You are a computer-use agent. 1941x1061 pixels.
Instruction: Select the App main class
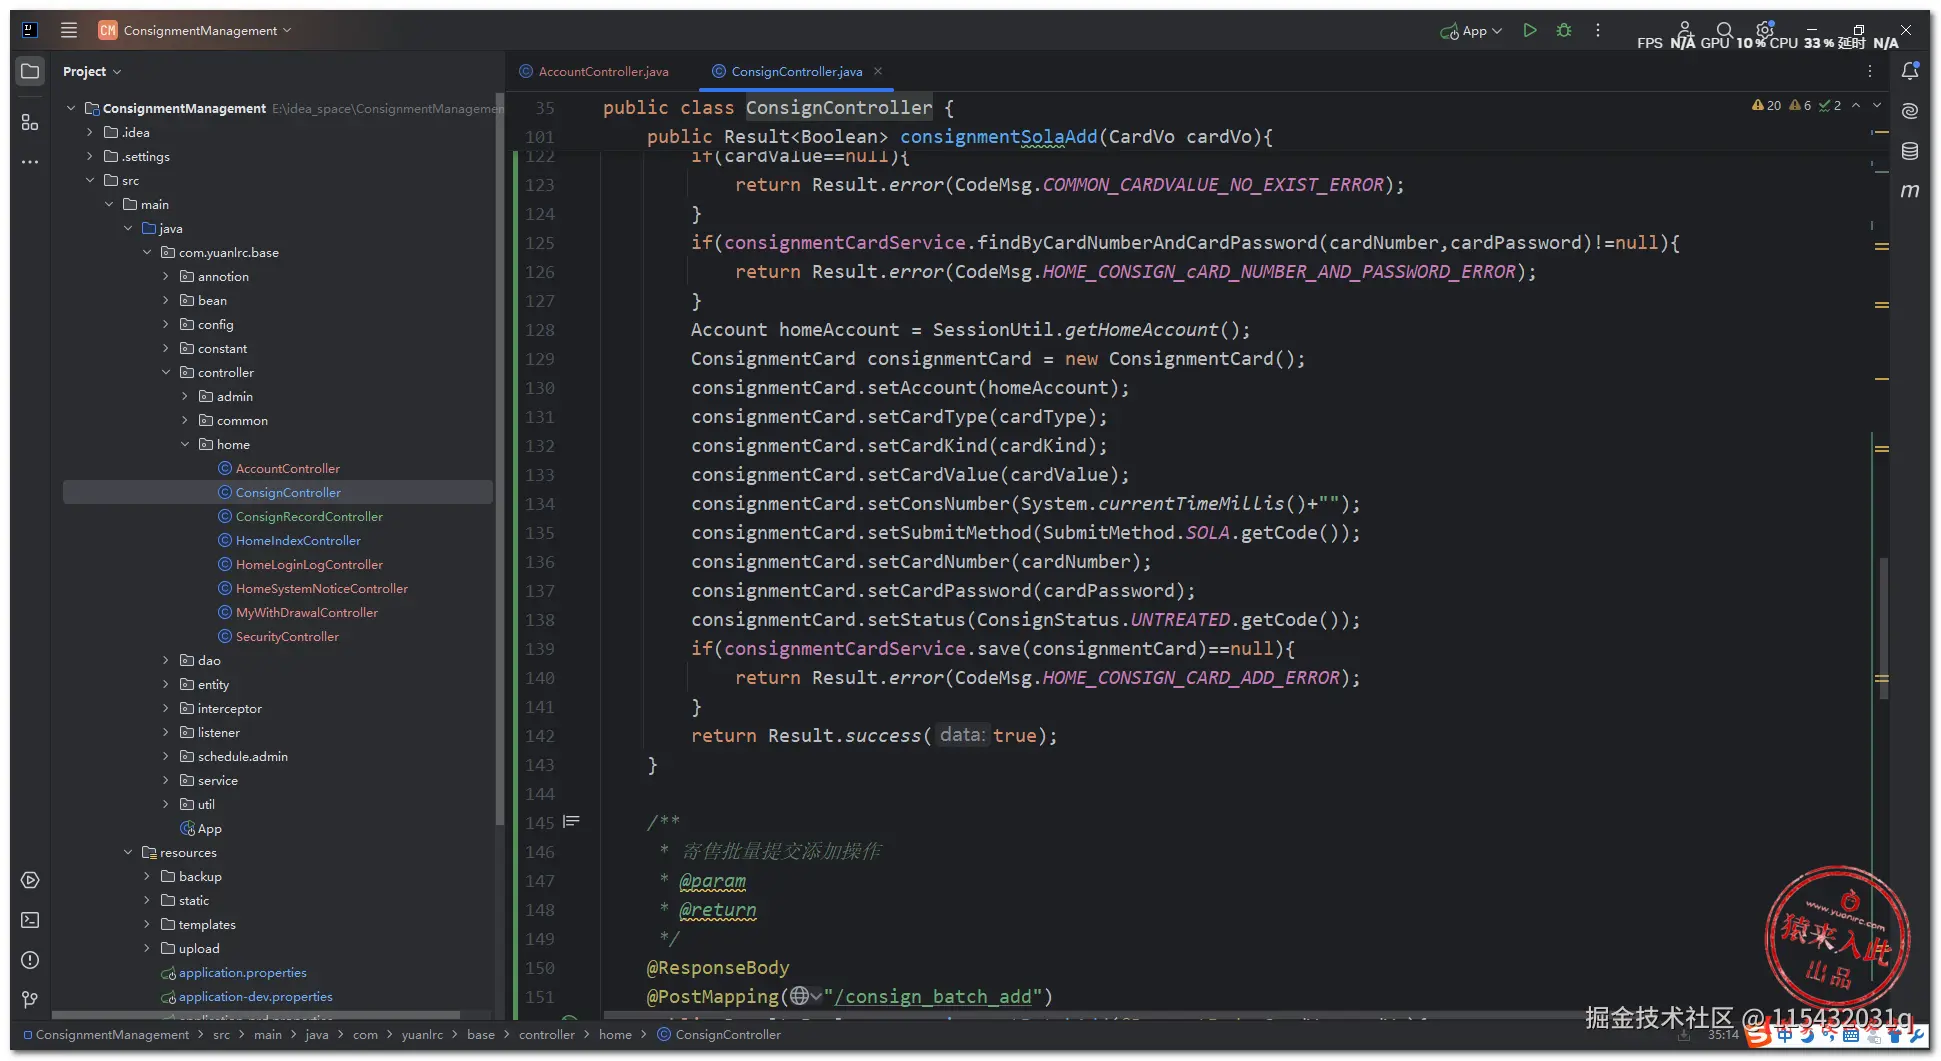201,828
